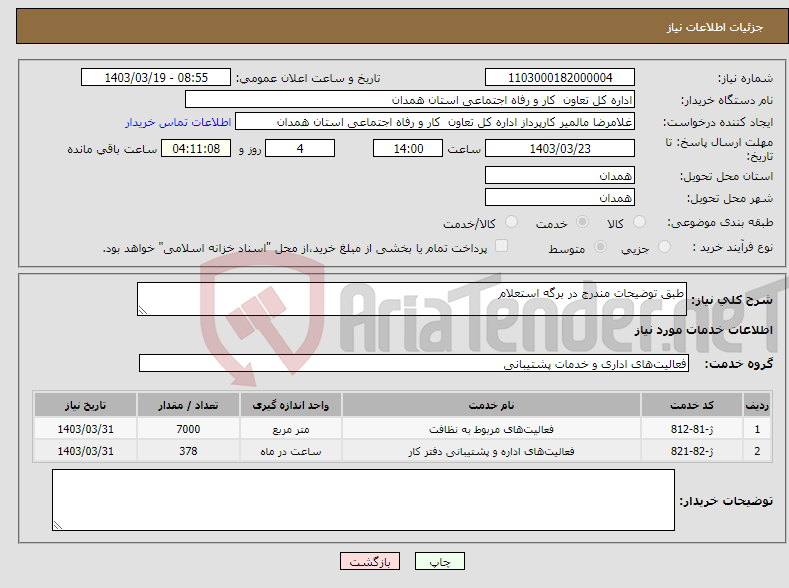This screenshot has height=588, width=789.
Task: Click the شرح کلی نیاز description textarea
Action: 412,299
